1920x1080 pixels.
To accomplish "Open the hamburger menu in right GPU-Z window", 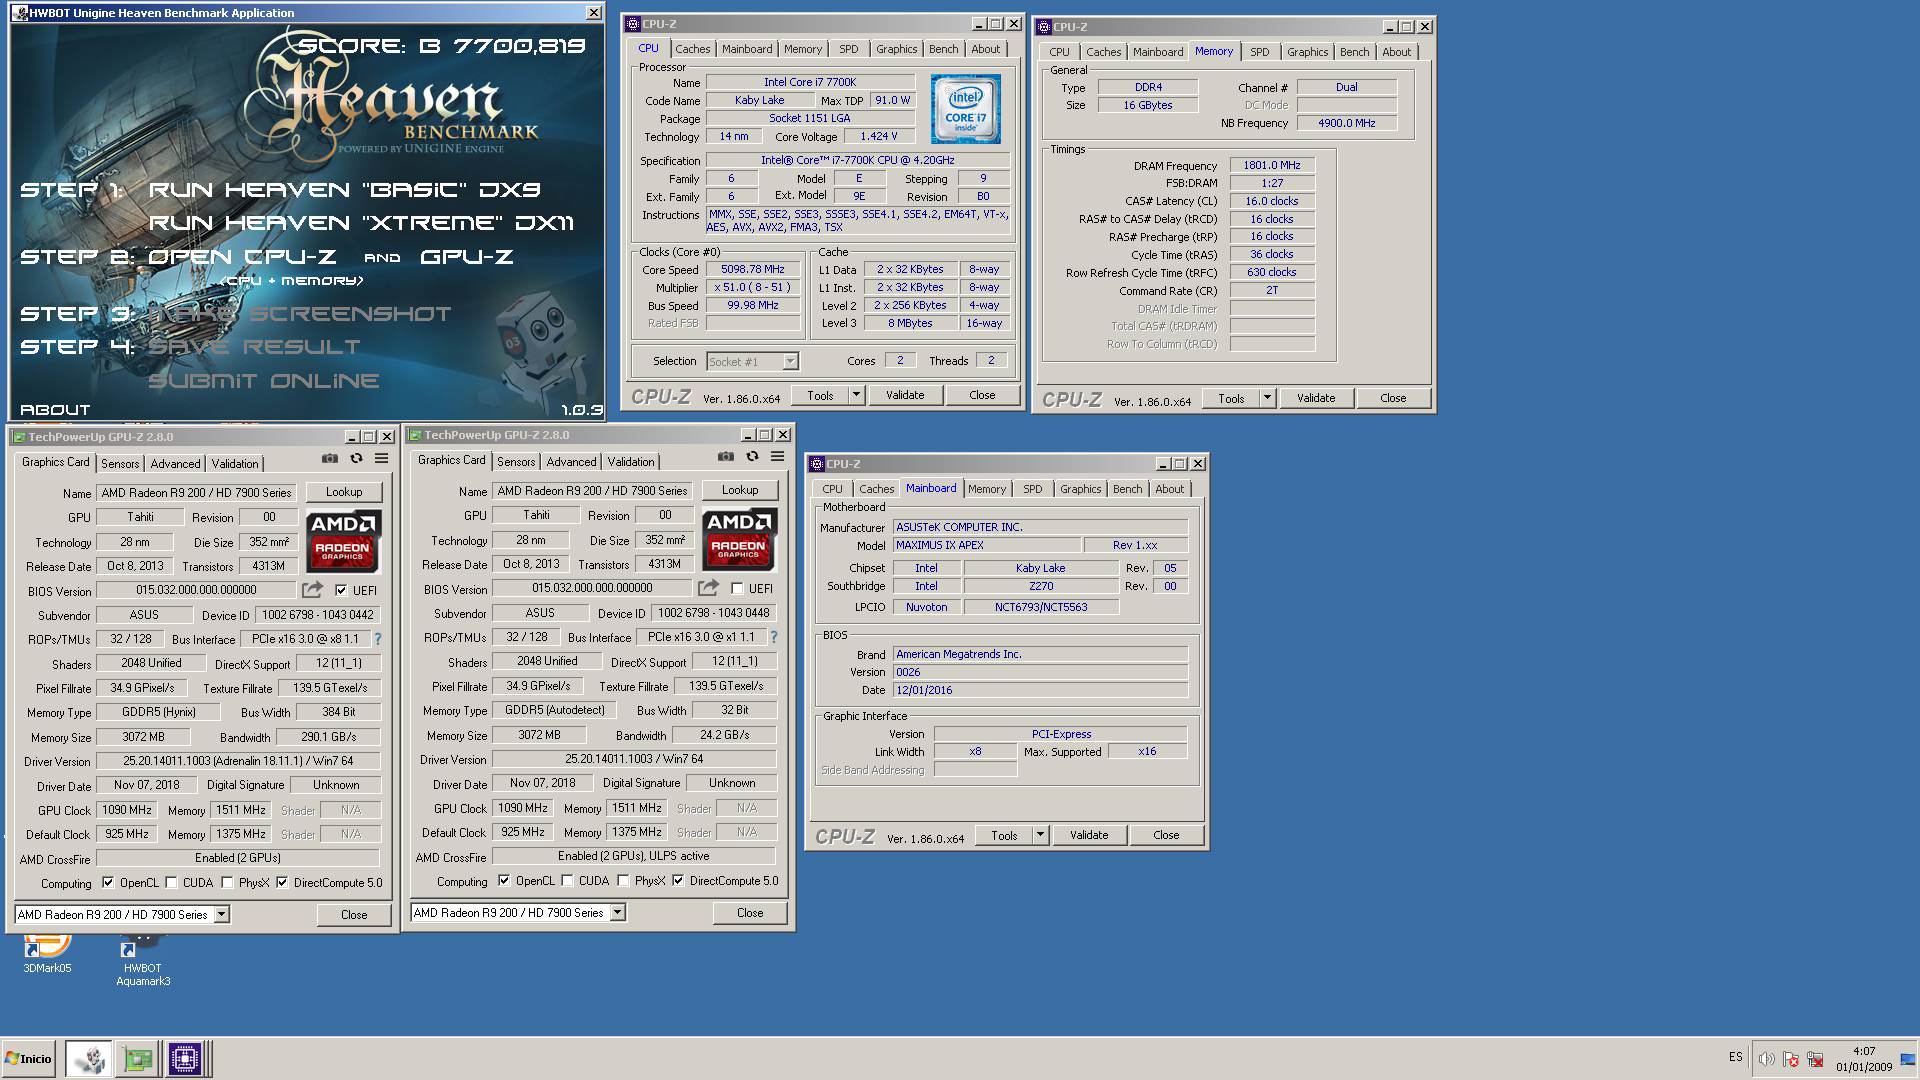I will pyautogui.click(x=777, y=456).
